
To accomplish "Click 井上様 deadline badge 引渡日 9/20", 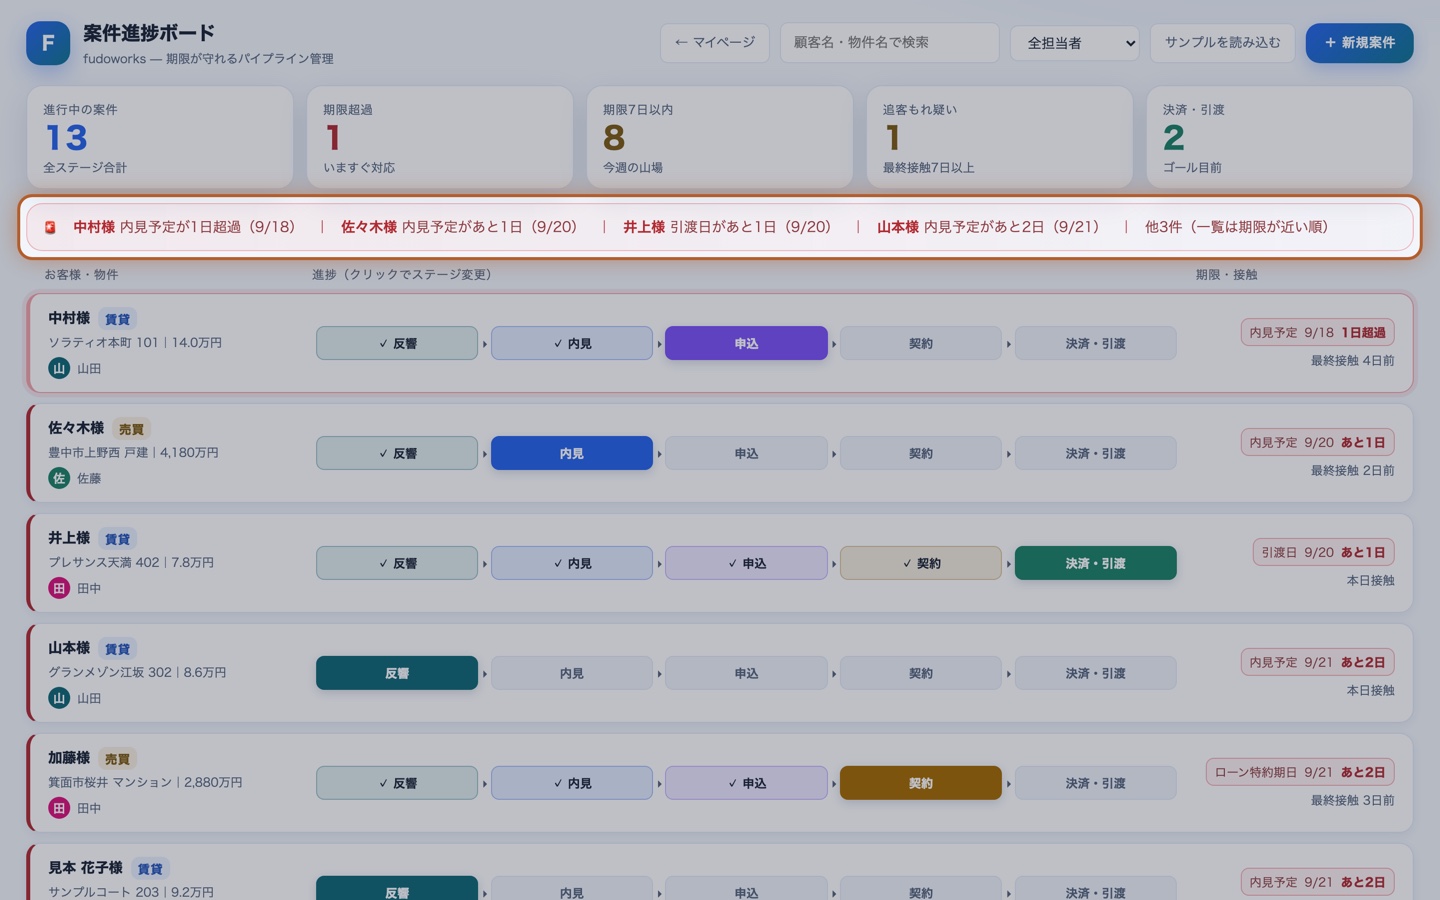I will coord(1323,552).
